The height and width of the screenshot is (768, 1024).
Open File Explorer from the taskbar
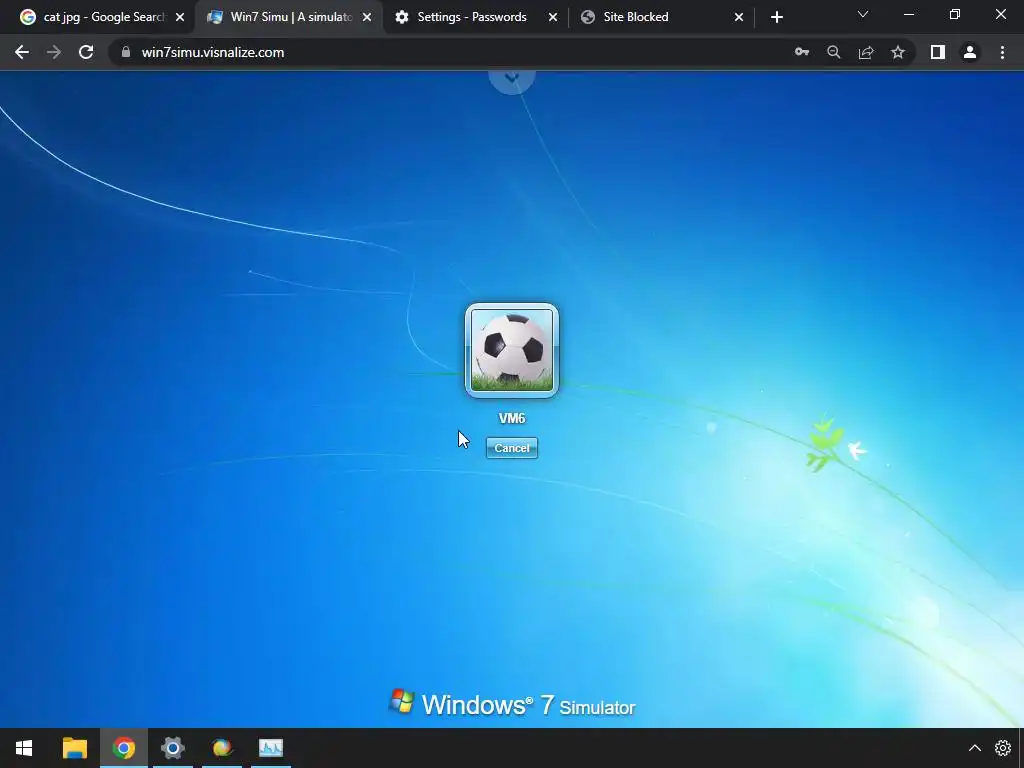coord(74,748)
